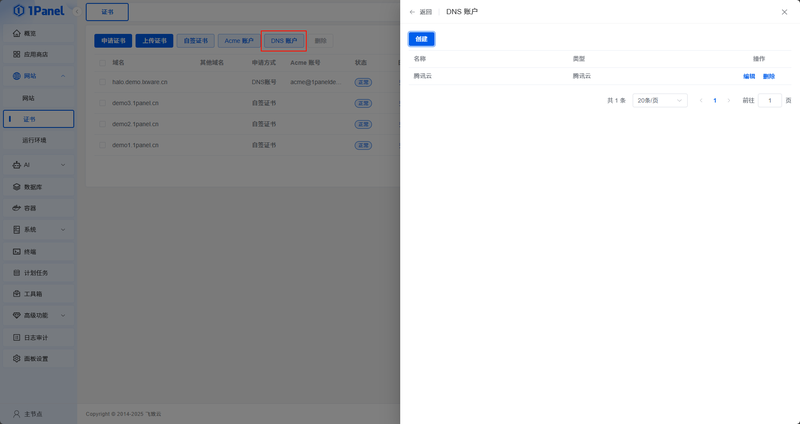Open the 20条/页 page size dropdown
Image resolution: width=800 pixels, height=424 pixels.
click(x=660, y=101)
